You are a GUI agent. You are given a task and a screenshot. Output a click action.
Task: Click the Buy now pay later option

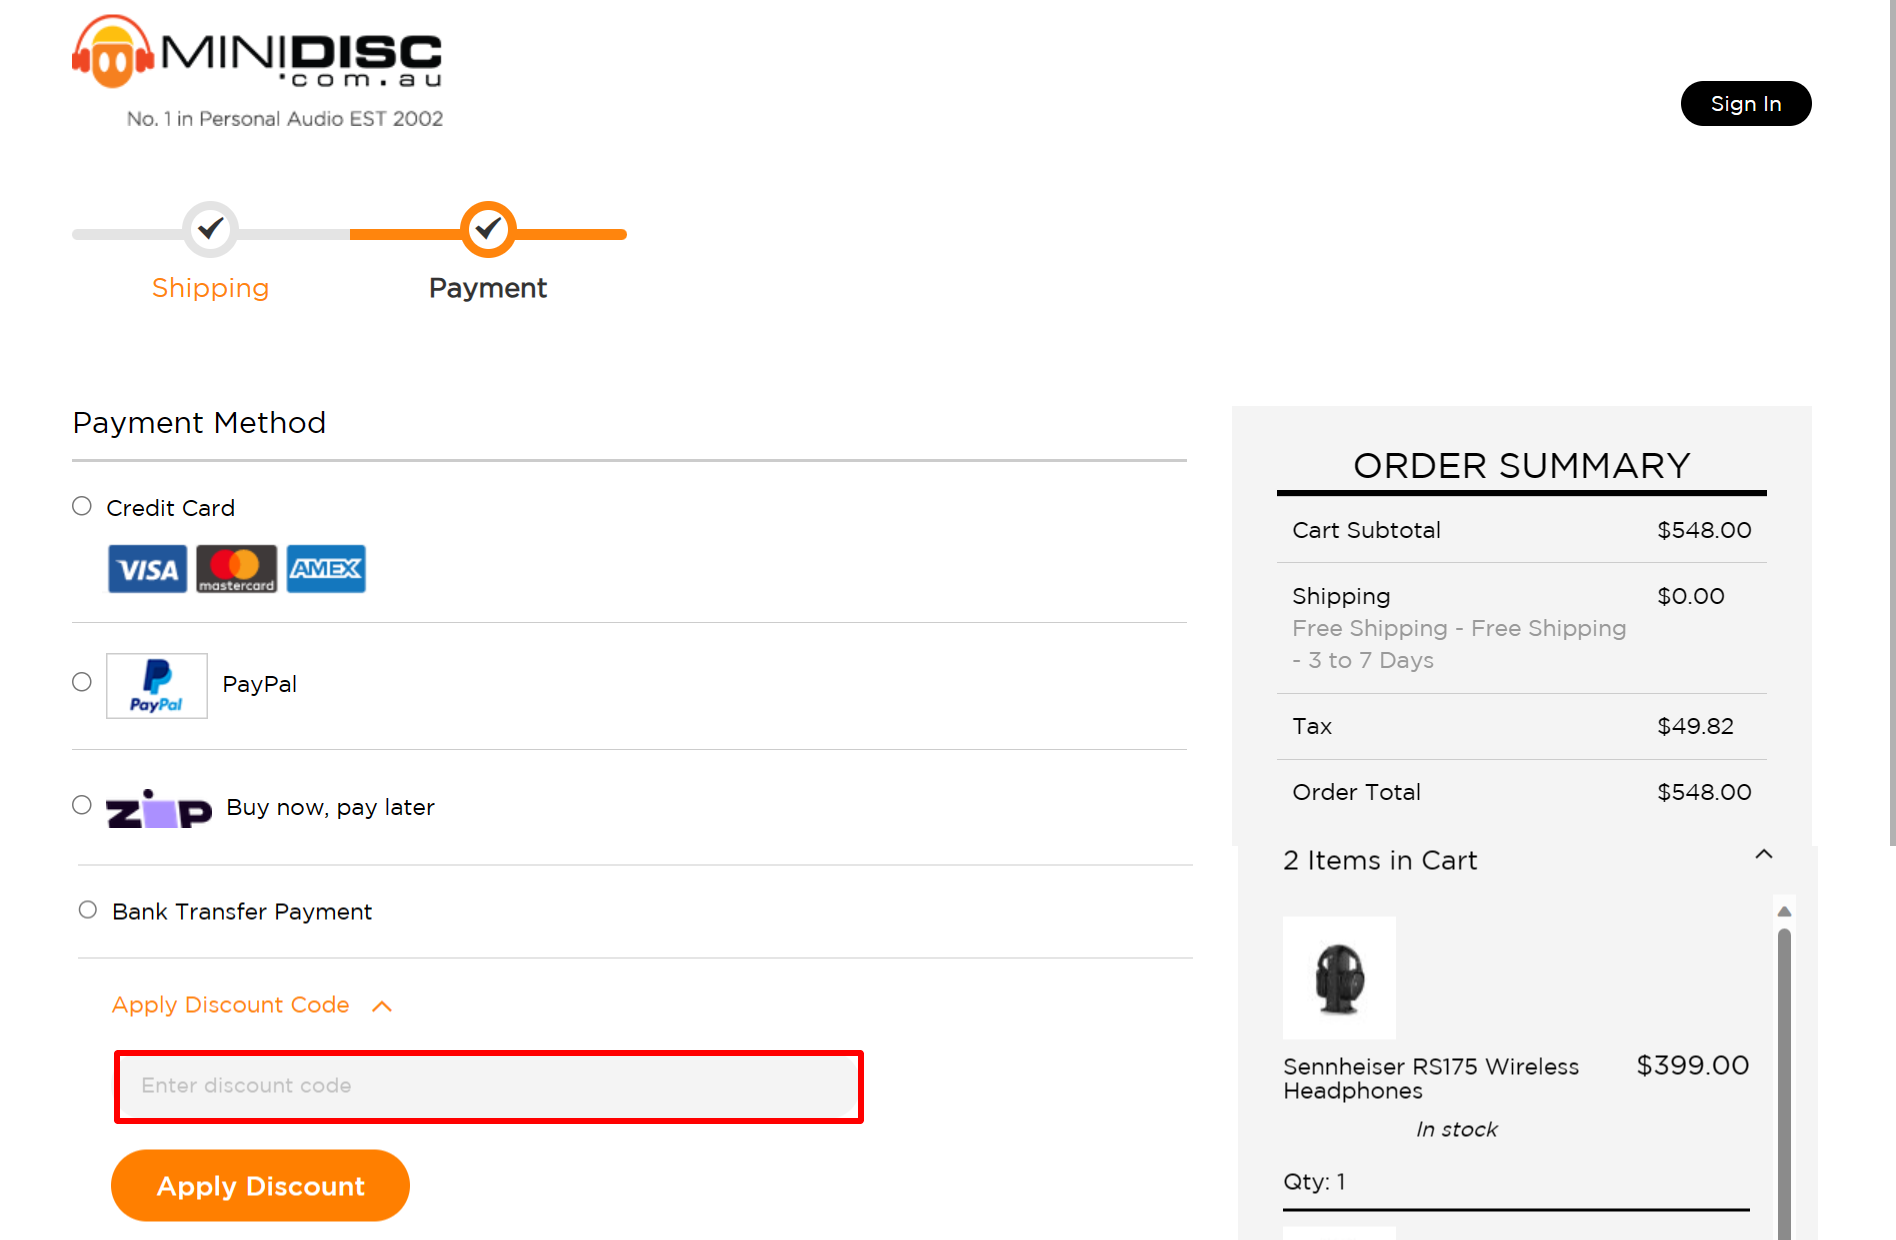[x=81, y=803]
